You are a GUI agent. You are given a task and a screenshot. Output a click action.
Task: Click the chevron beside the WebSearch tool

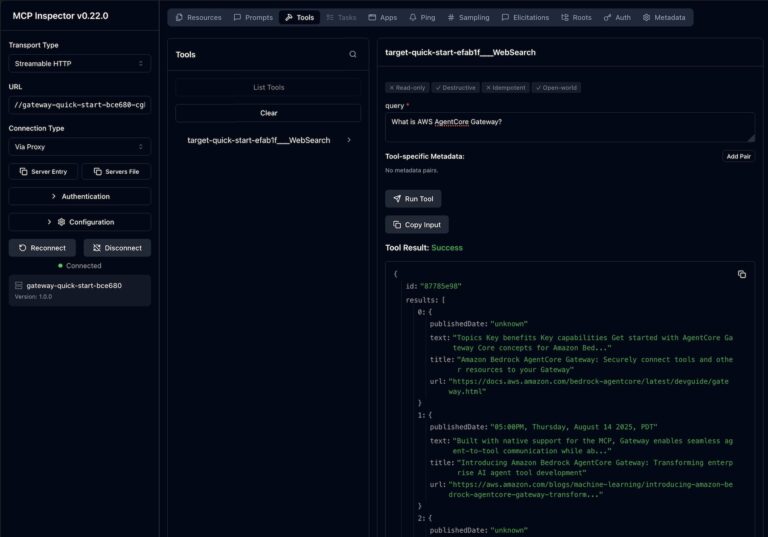click(x=349, y=140)
